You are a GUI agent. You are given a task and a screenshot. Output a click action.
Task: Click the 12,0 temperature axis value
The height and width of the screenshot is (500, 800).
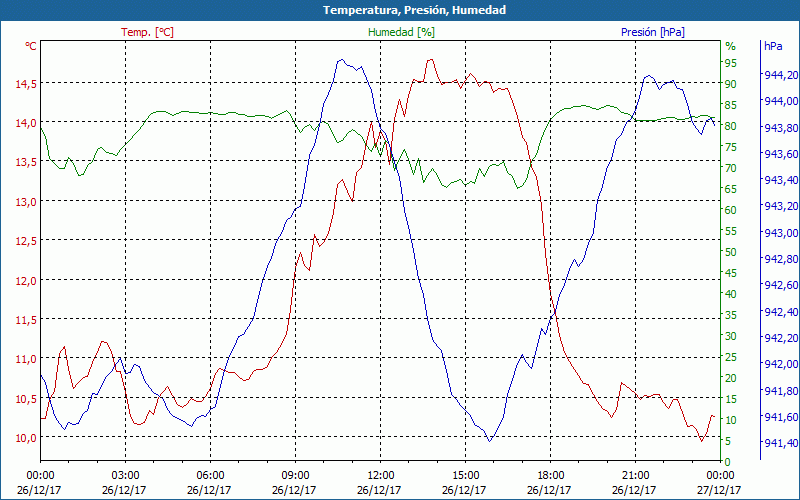coord(26,281)
